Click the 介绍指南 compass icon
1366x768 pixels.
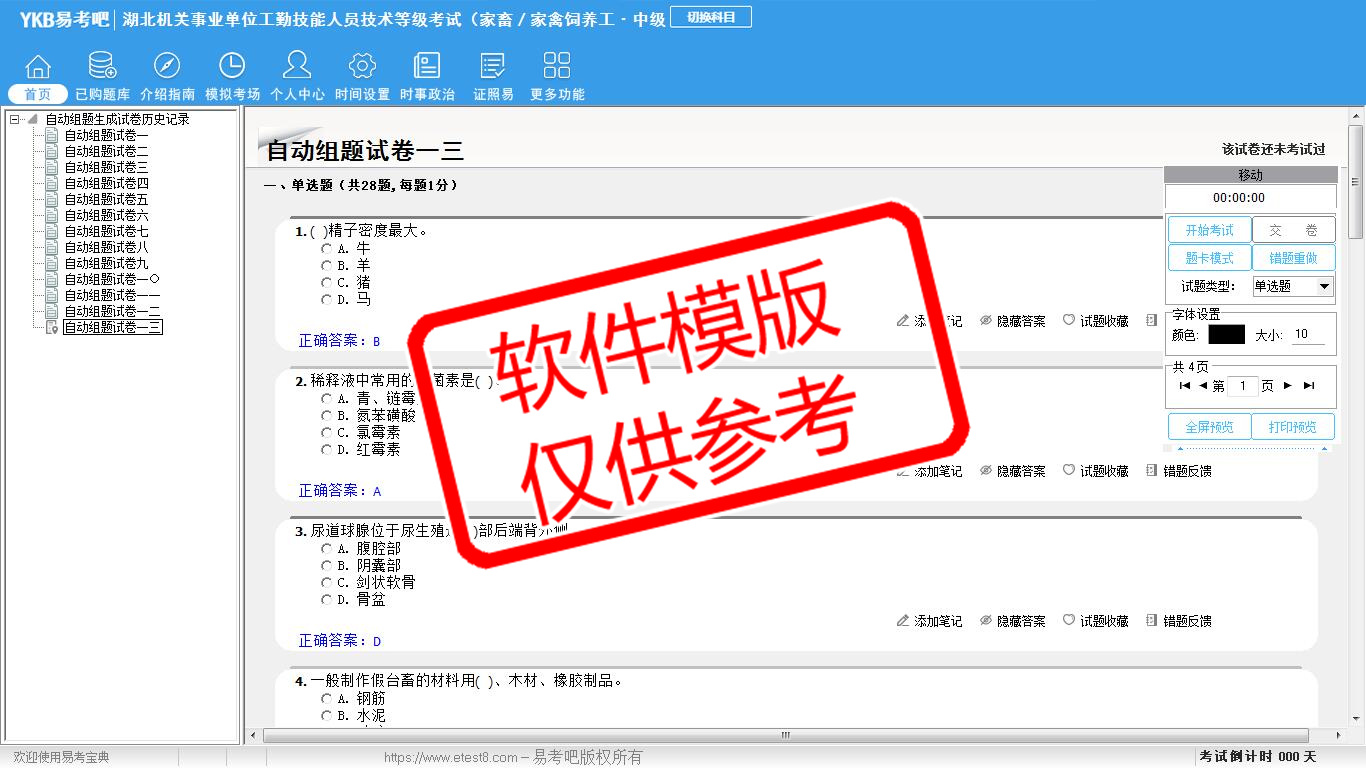click(167, 67)
